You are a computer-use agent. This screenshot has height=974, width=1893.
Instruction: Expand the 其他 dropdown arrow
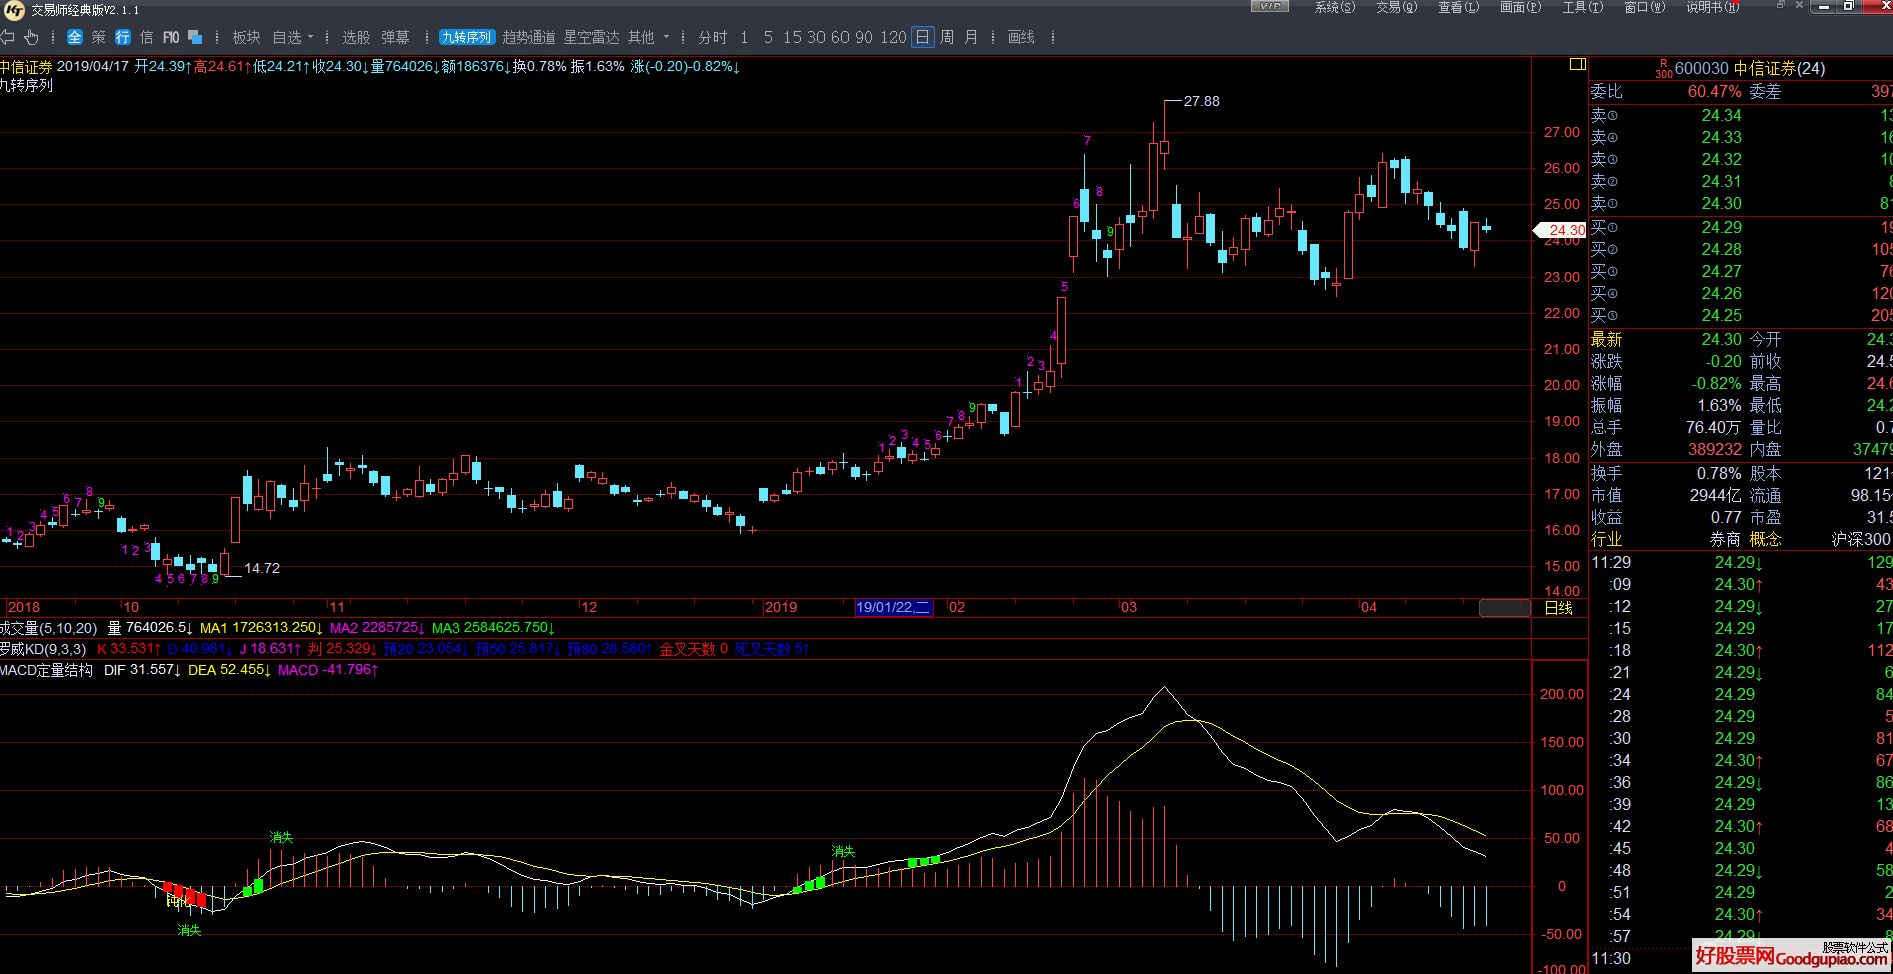[667, 38]
